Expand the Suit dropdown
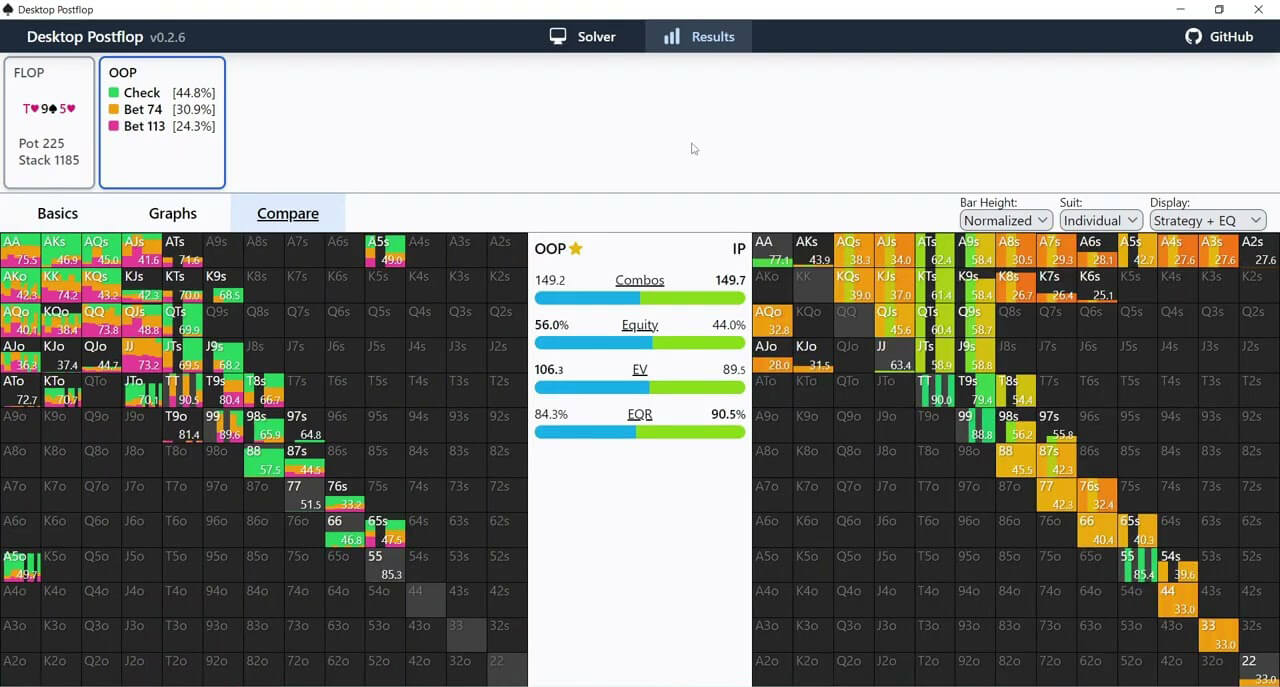This screenshot has height=687, width=1280. coord(1100,220)
